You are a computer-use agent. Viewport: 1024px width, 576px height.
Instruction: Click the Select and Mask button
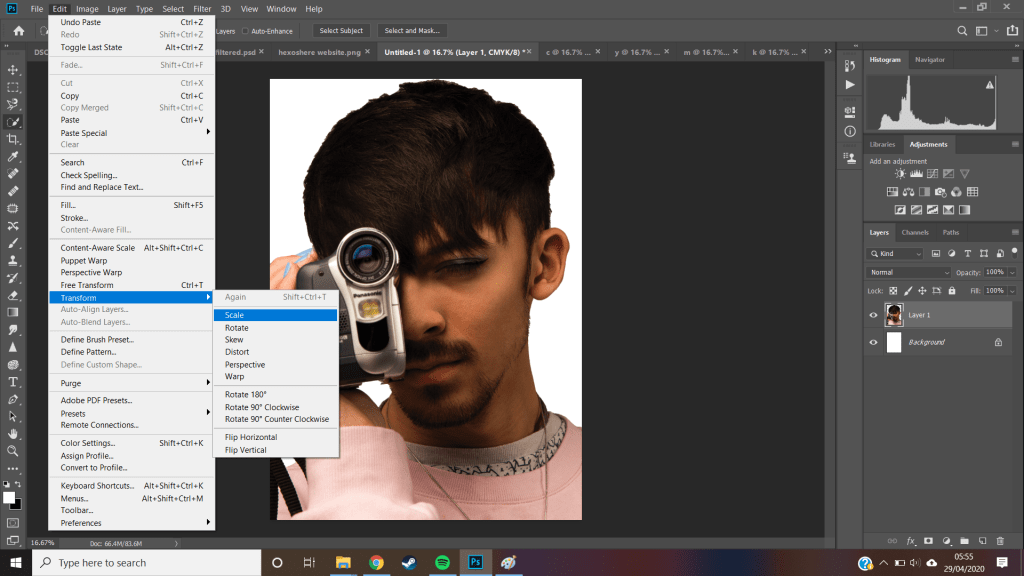pos(411,31)
